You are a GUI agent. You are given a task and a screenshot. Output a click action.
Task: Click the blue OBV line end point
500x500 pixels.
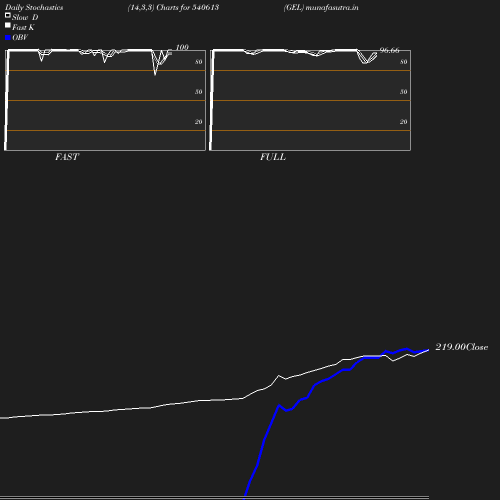pyautogui.click(x=428, y=350)
